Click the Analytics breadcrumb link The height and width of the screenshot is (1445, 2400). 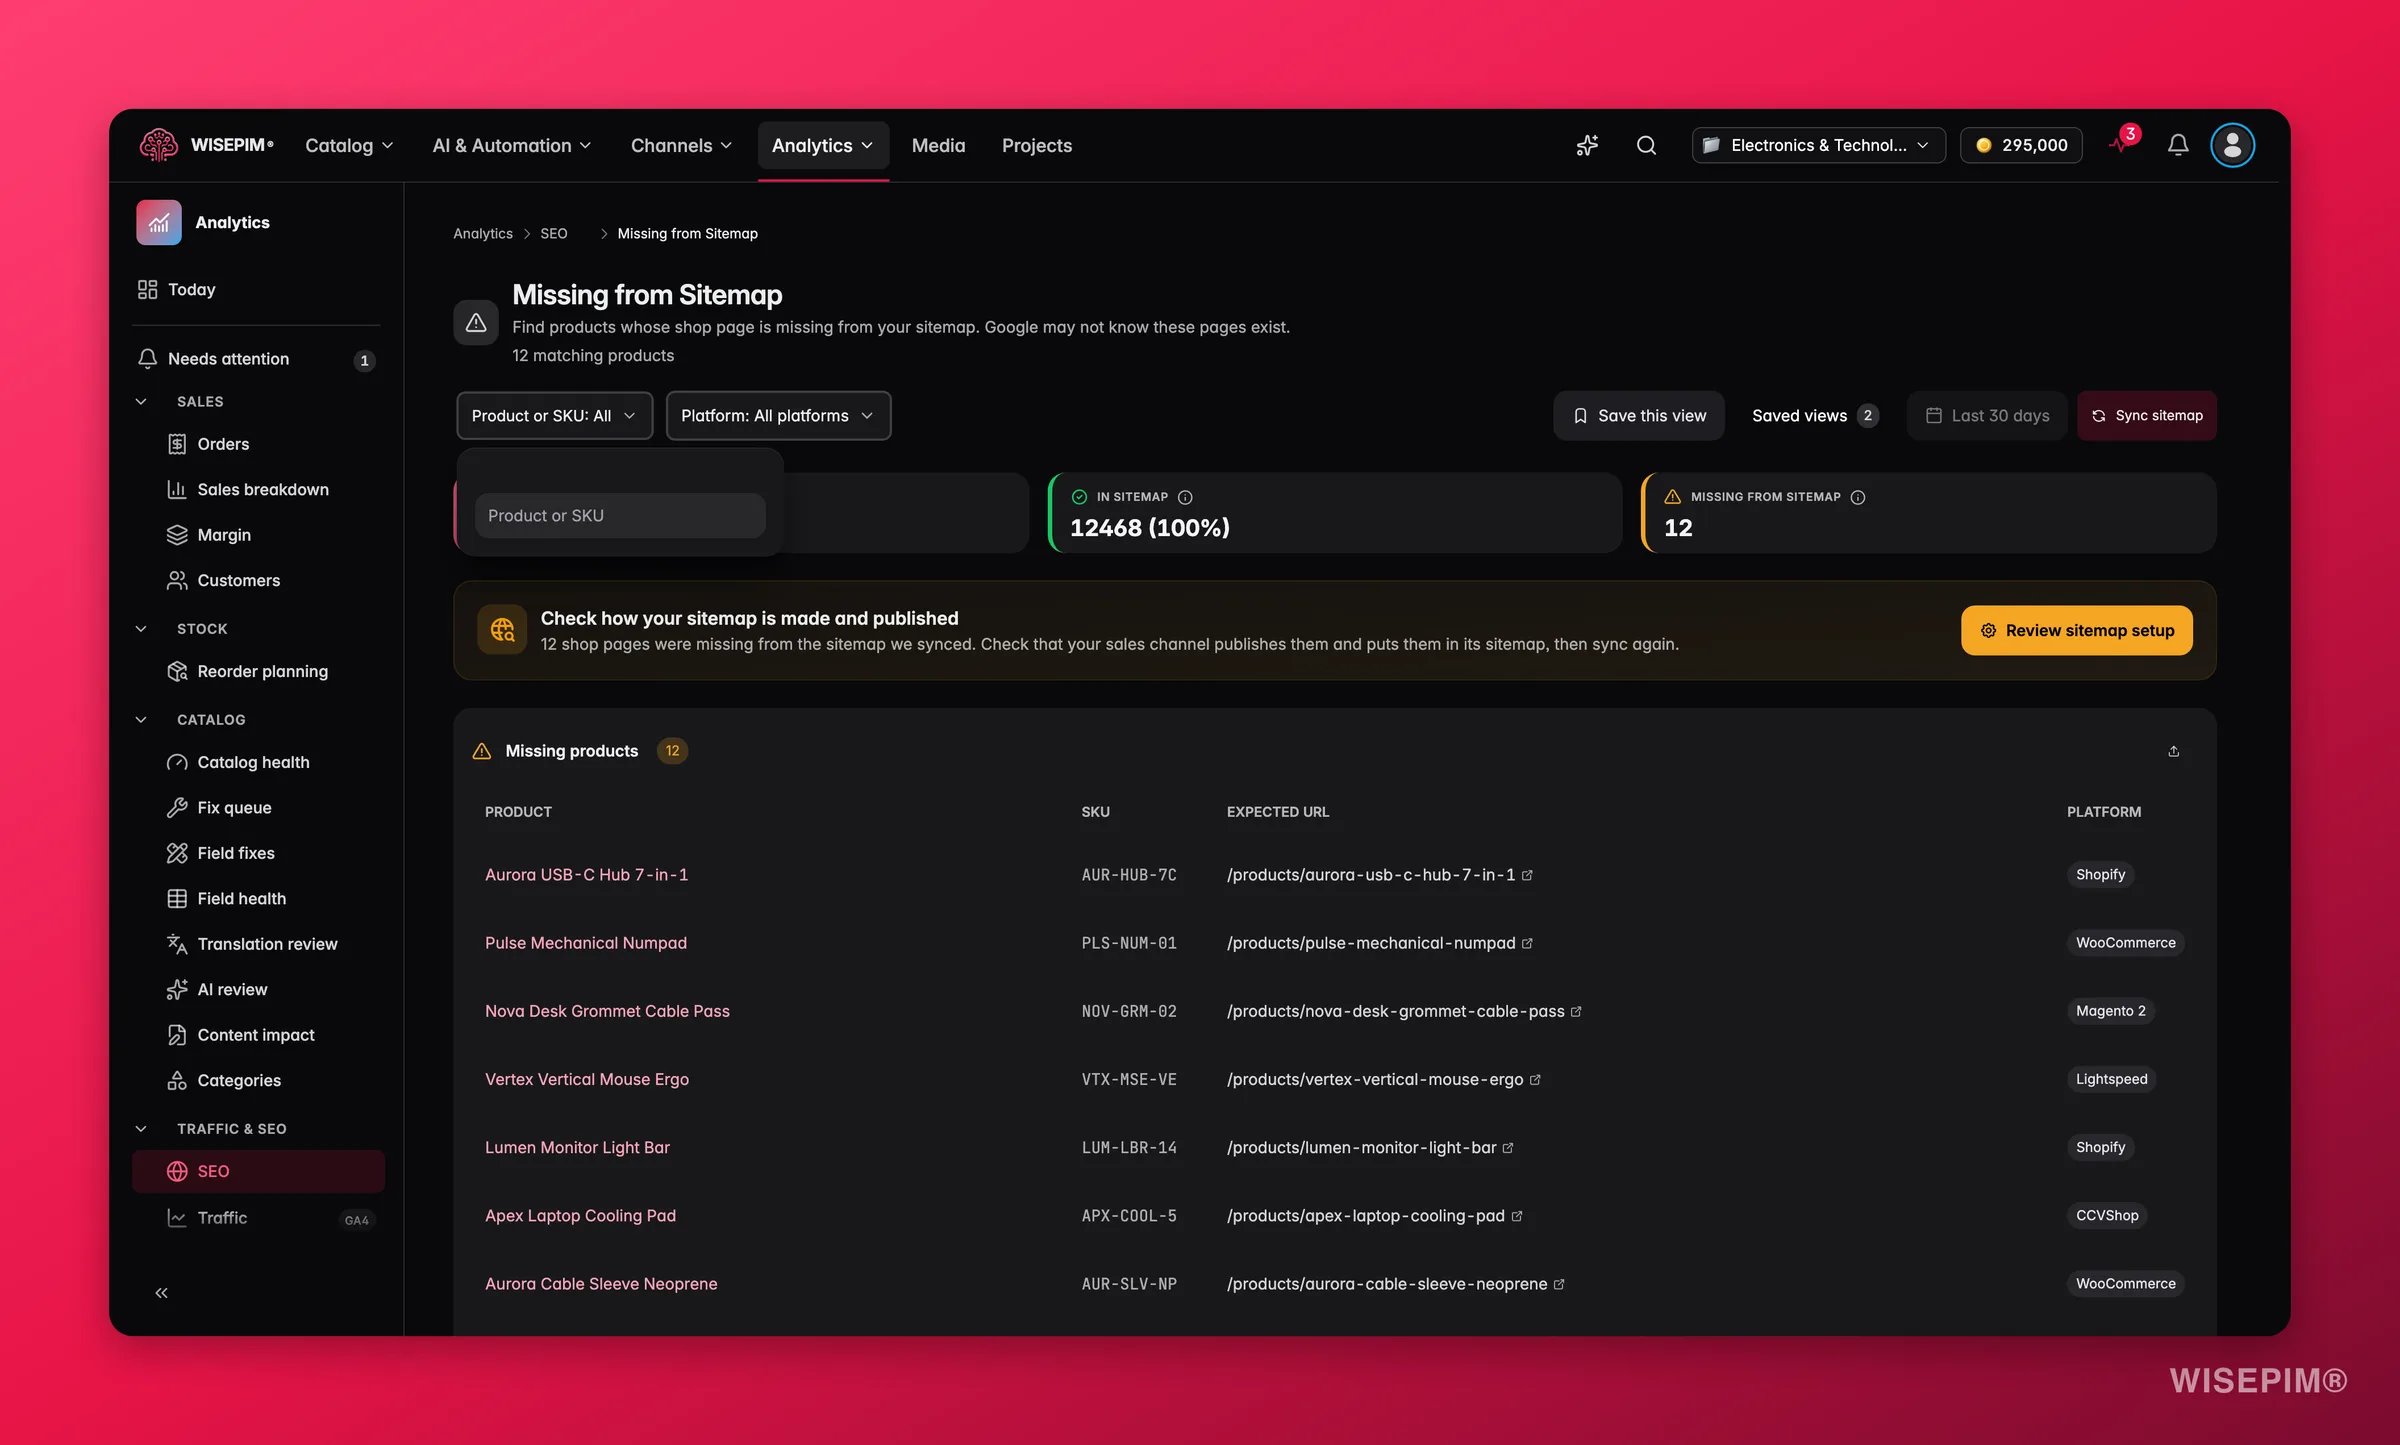483,233
